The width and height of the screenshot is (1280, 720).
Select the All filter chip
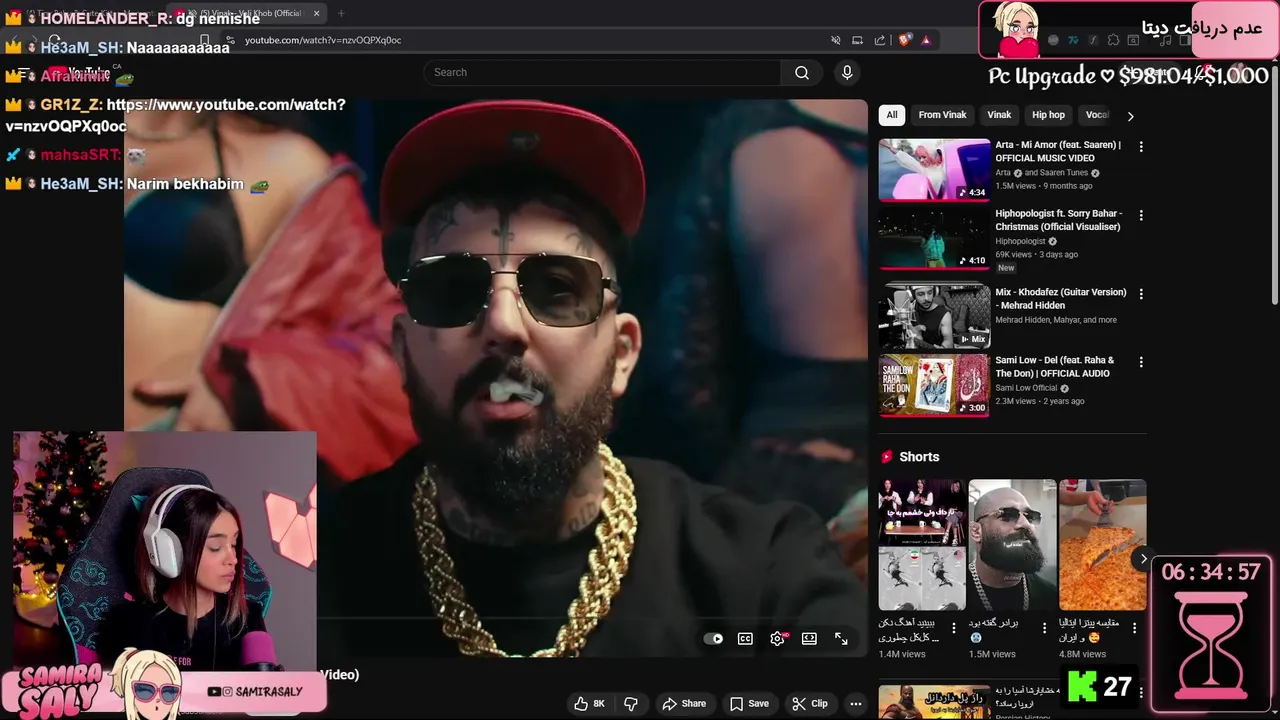click(x=892, y=115)
